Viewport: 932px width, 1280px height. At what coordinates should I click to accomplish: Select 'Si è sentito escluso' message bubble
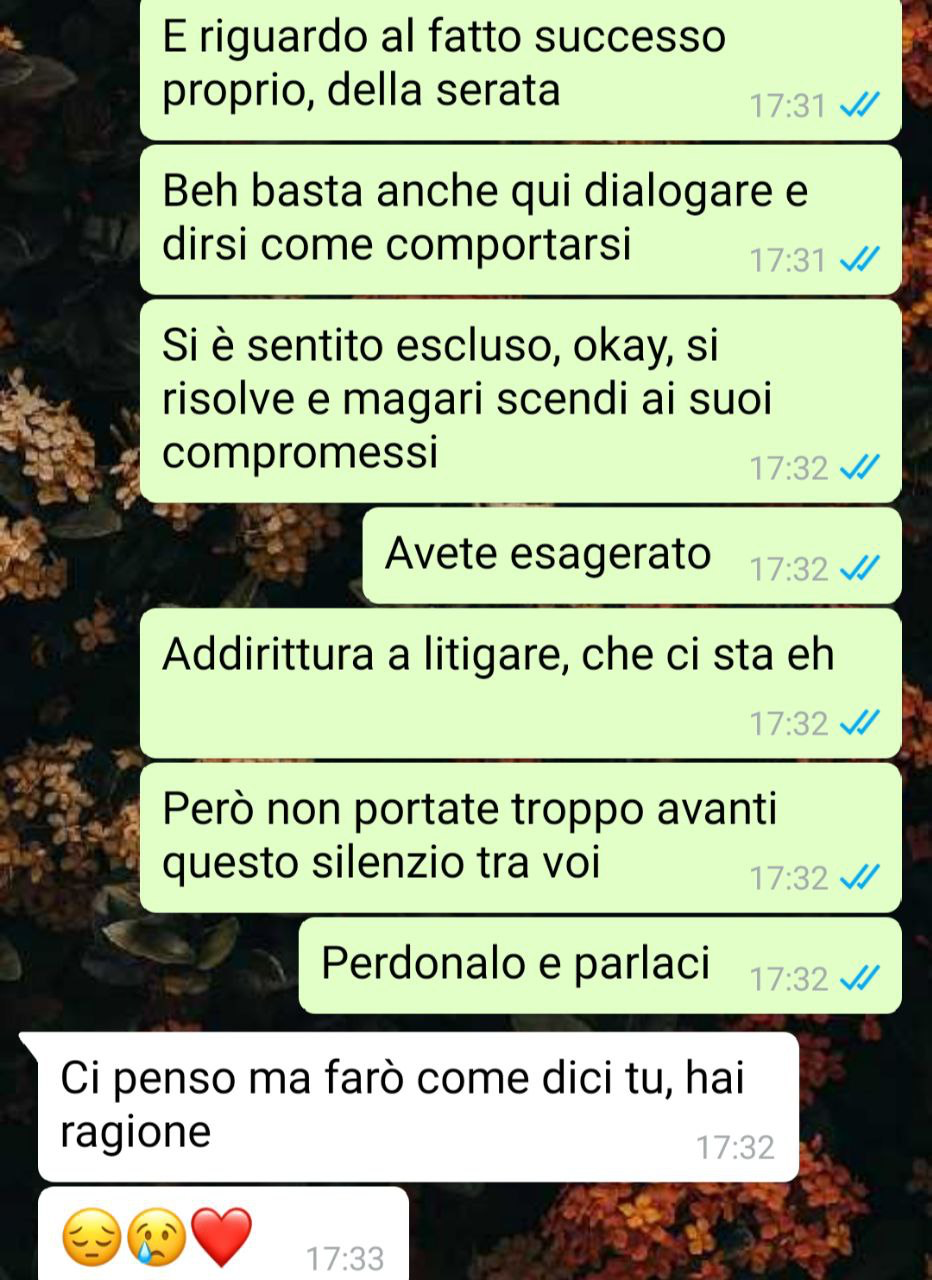(x=521, y=401)
